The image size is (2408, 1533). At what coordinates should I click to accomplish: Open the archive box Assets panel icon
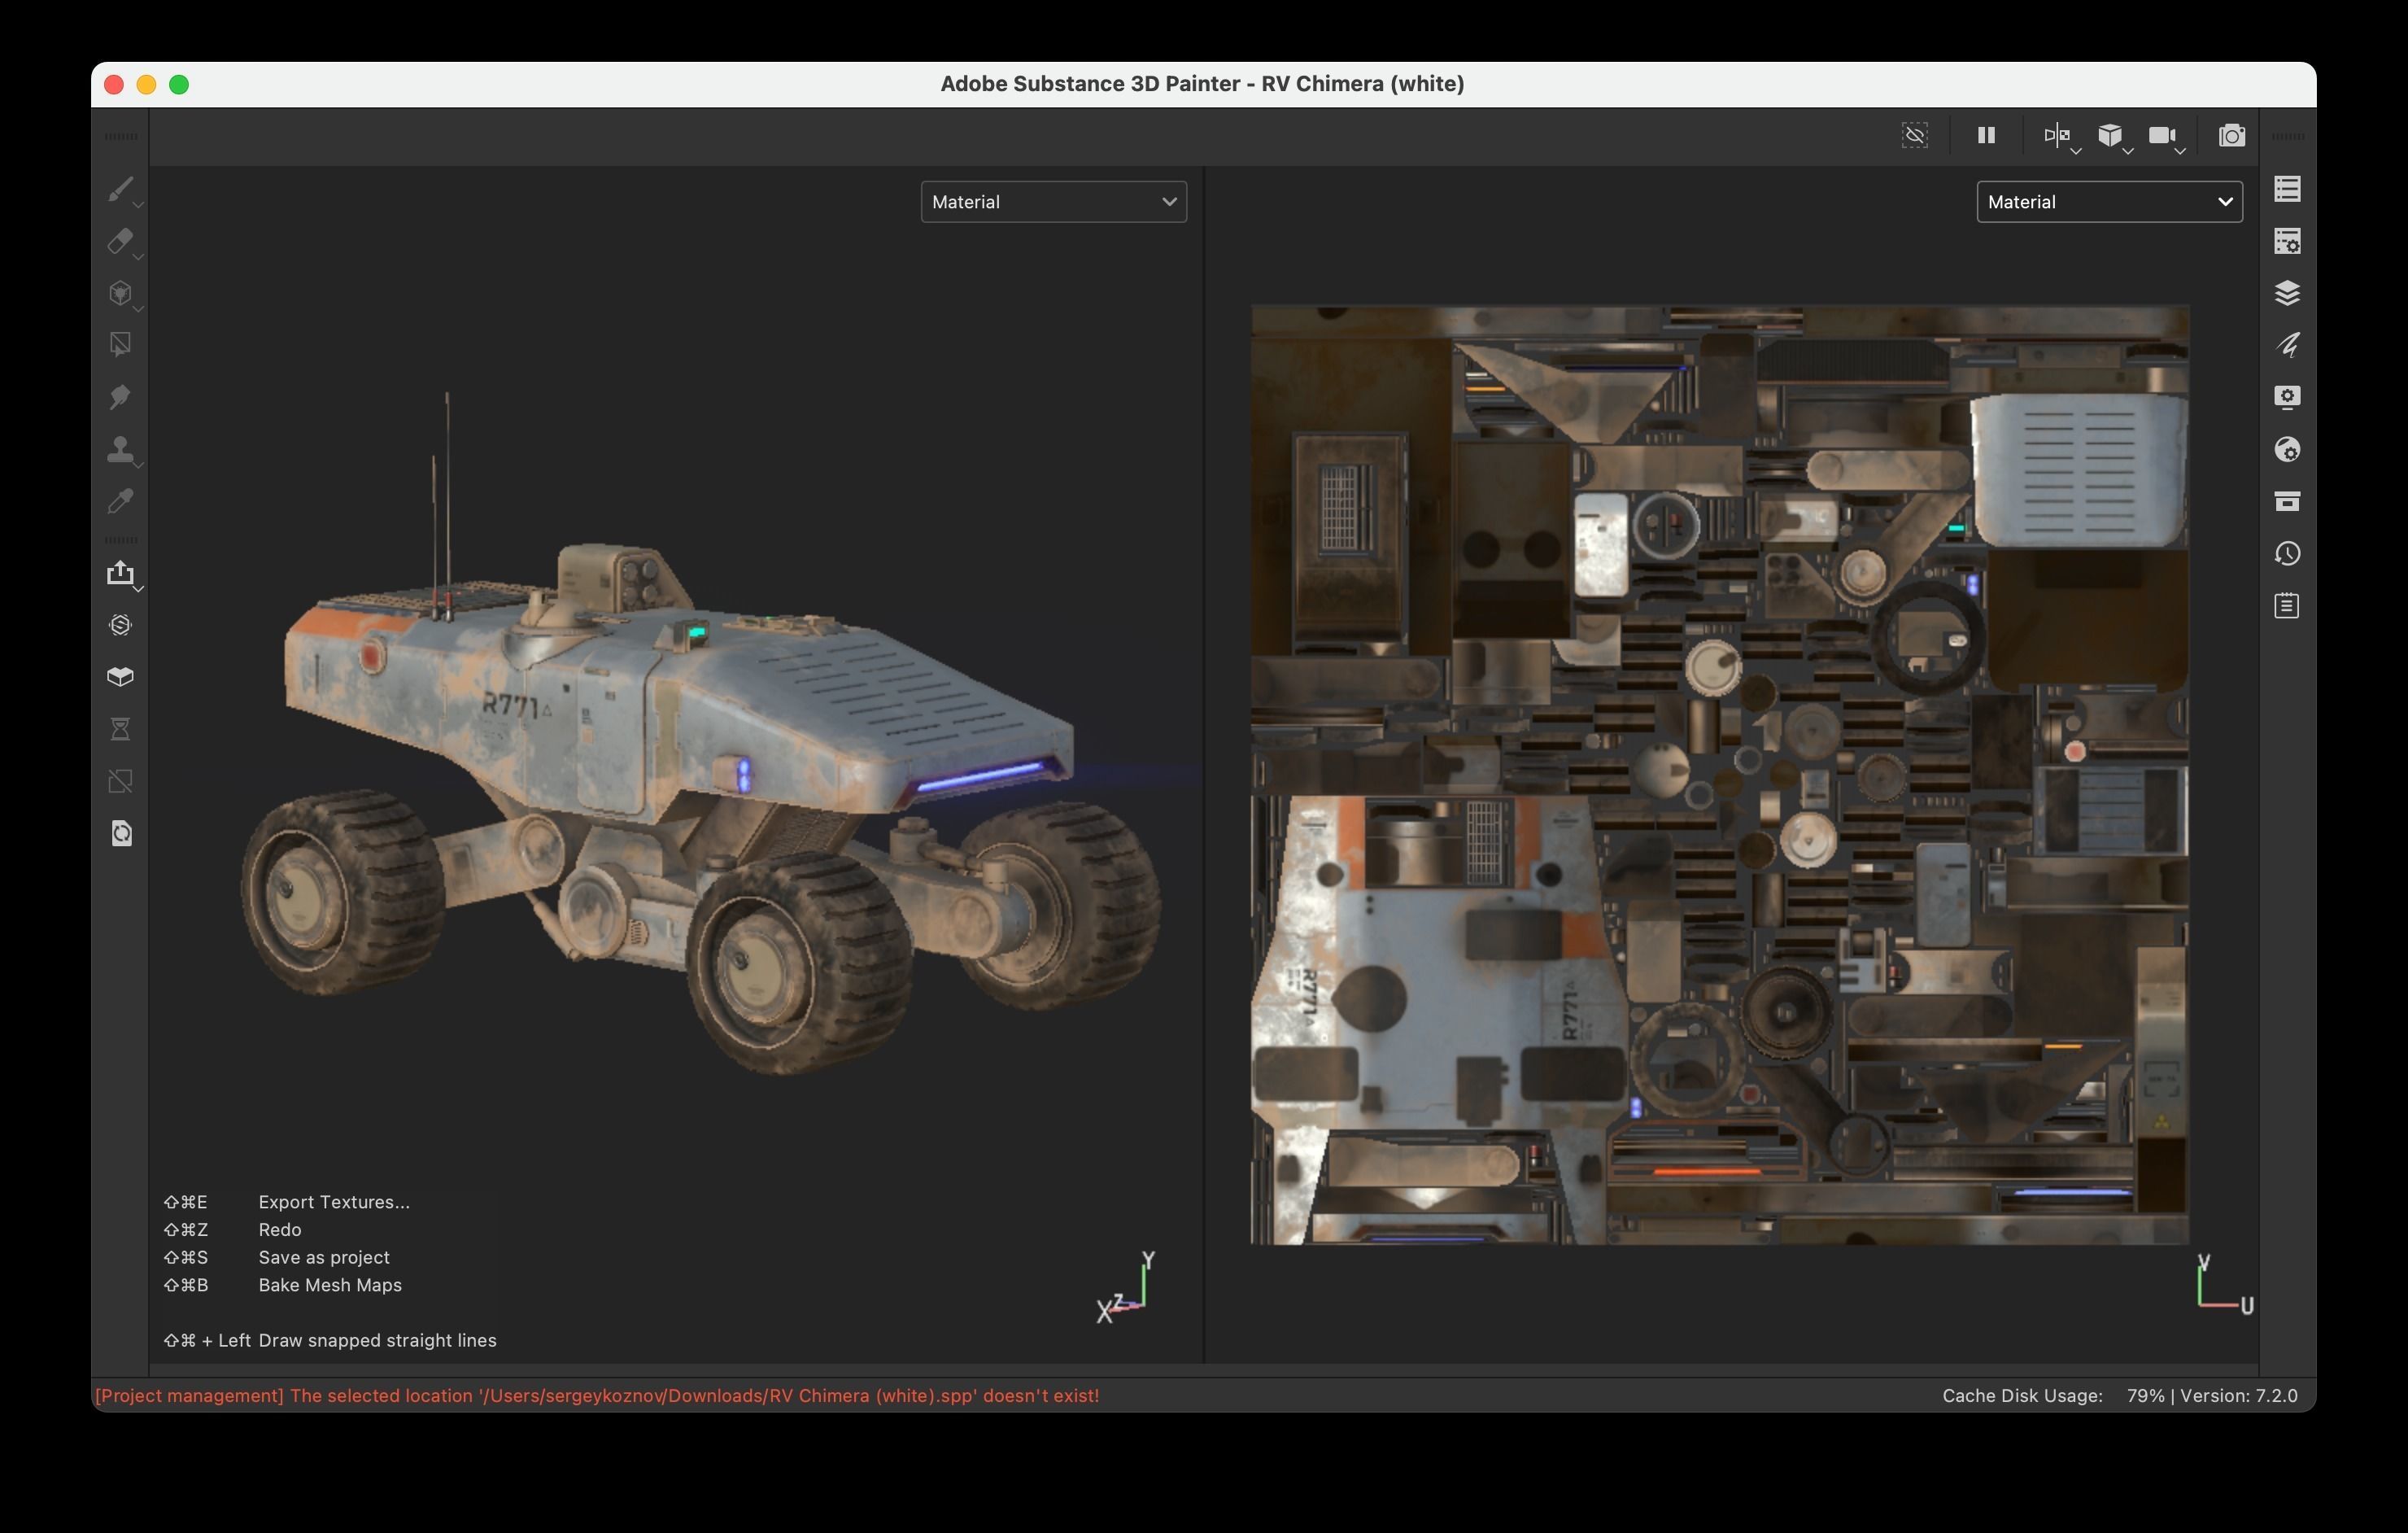tap(2287, 501)
